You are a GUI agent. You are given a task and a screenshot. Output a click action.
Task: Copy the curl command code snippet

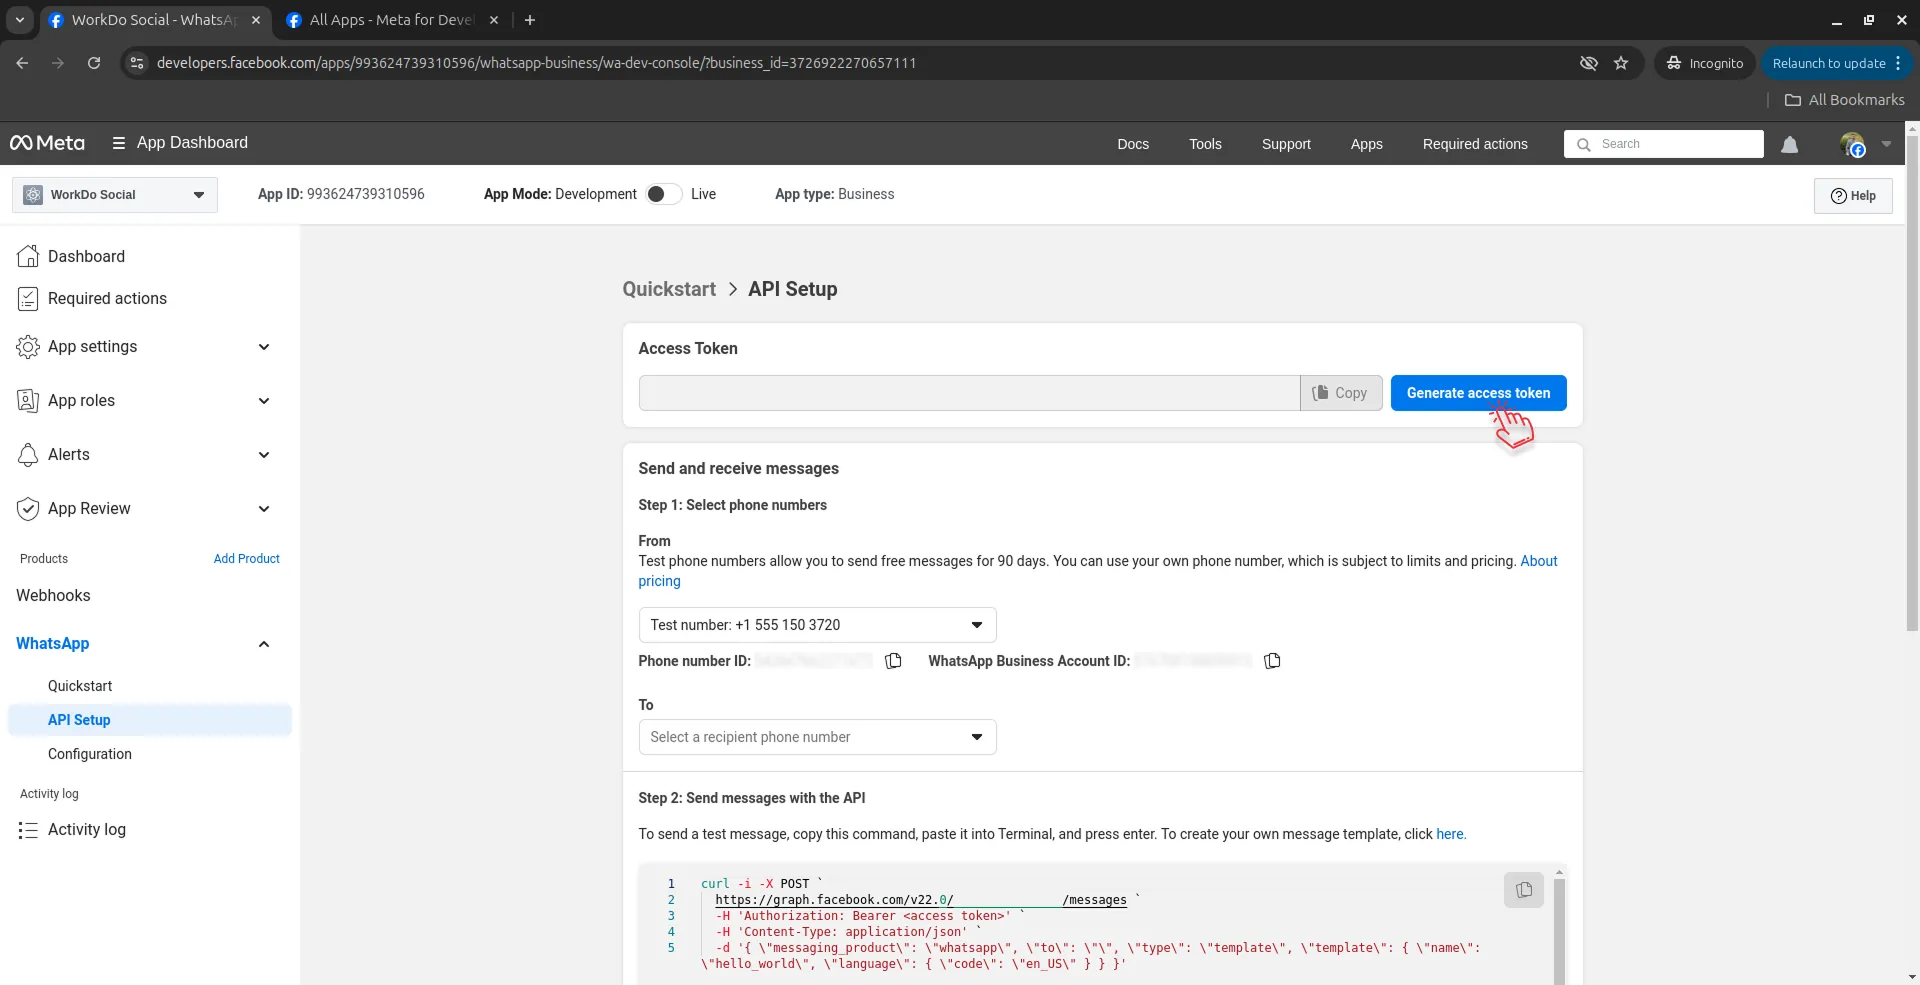1523,890
